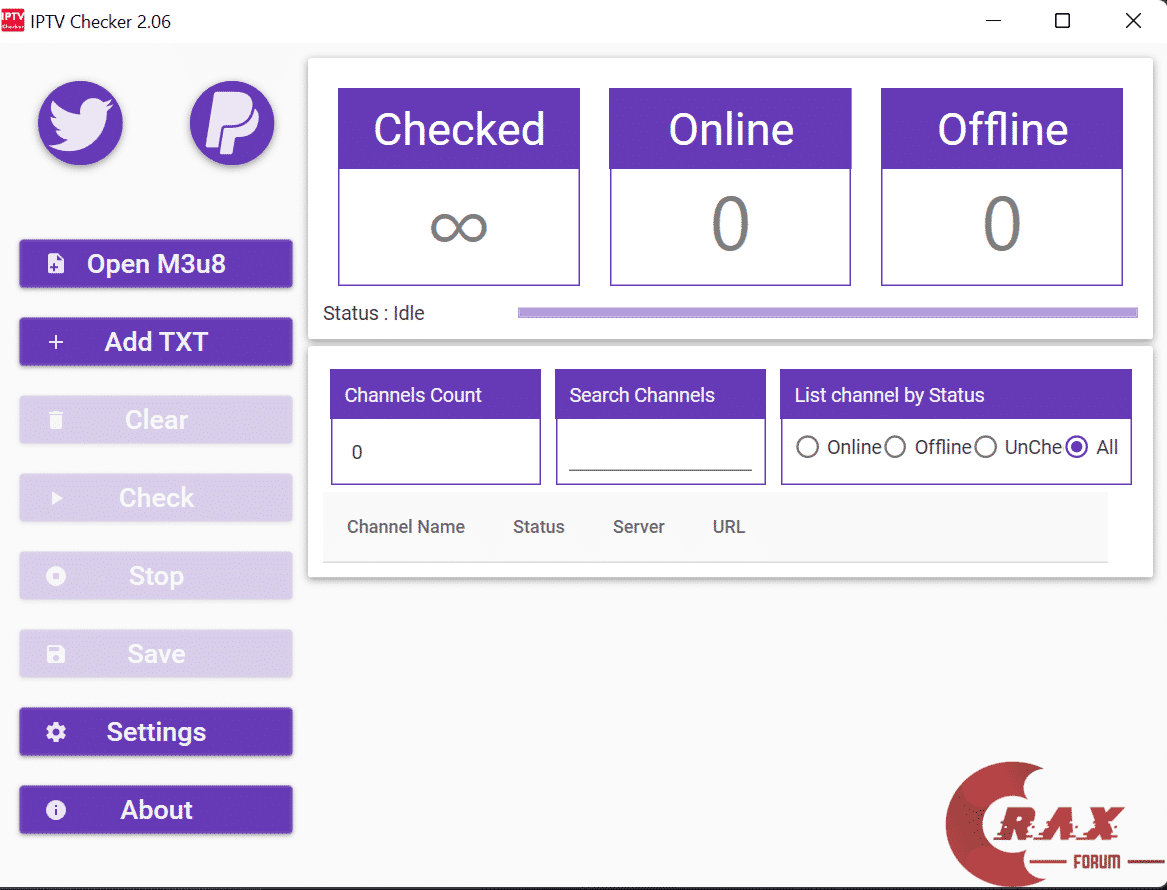Start checking with the Check button

[x=156, y=498]
